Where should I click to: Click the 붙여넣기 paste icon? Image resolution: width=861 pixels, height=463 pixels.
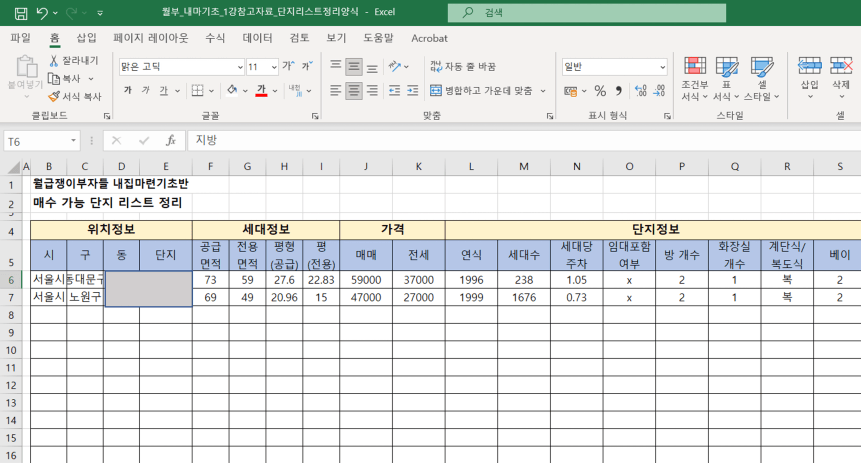(26, 66)
